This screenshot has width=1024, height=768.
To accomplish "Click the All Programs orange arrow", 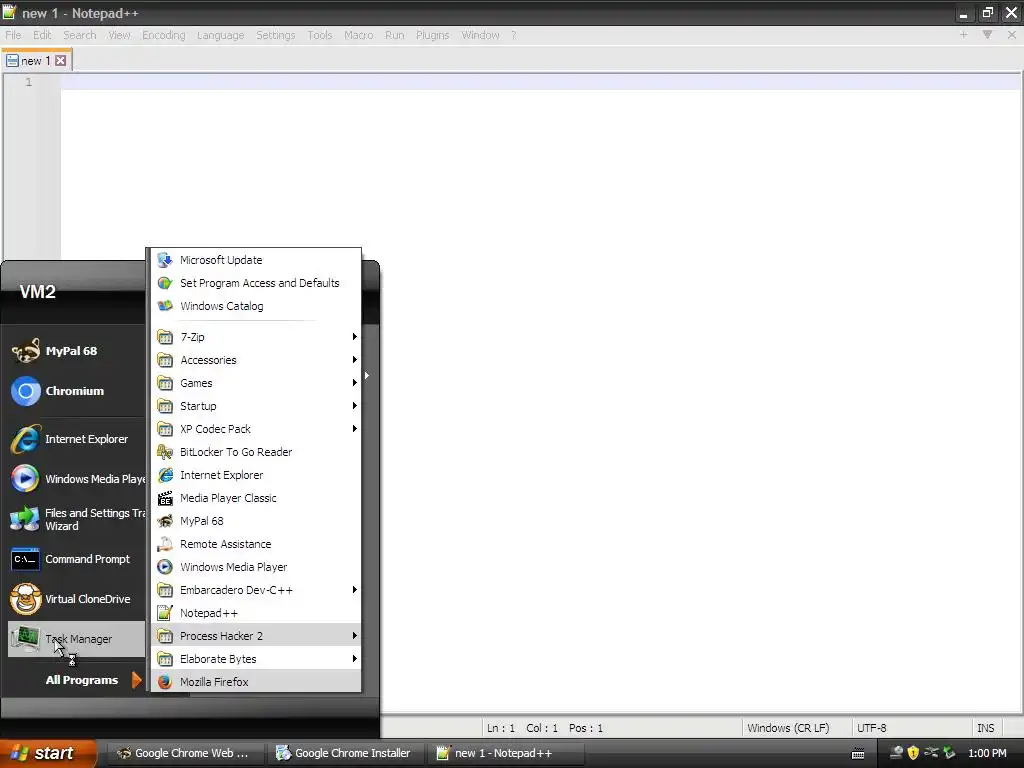I will [136, 680].
